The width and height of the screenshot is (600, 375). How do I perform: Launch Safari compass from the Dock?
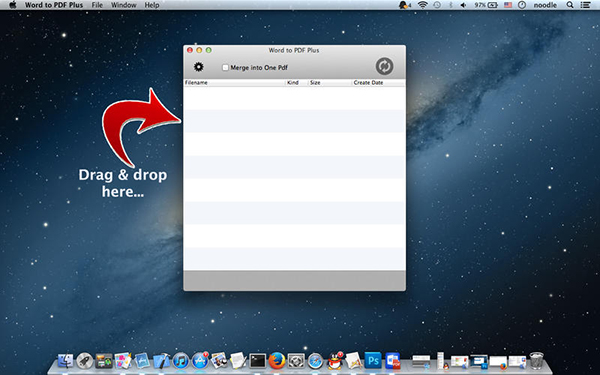click(x=315, y=360)
